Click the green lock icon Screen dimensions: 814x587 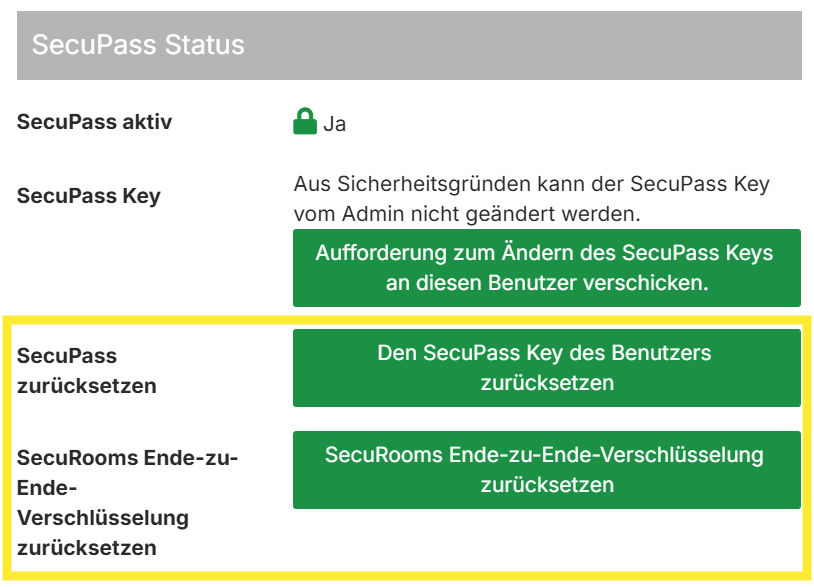(304, 123)
